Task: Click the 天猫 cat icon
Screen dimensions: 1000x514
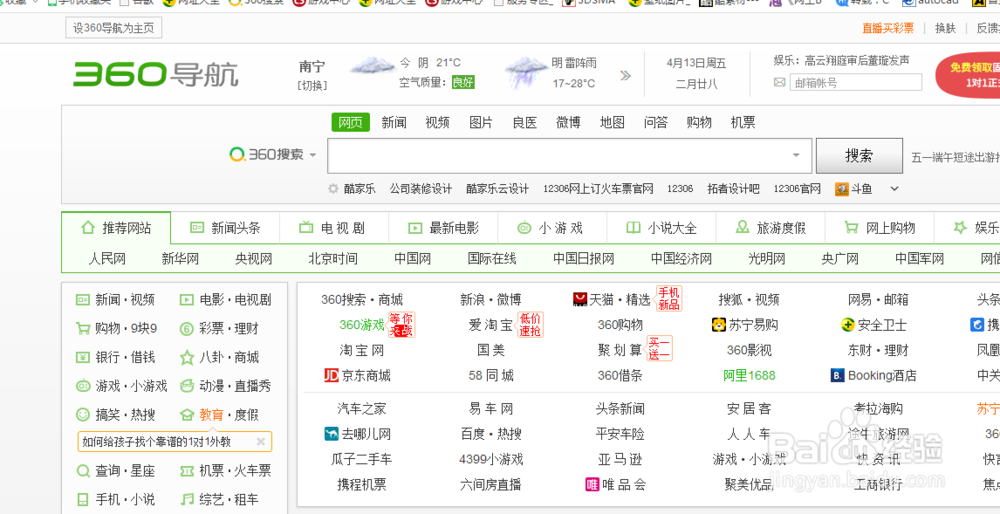Action: [580, 299]
